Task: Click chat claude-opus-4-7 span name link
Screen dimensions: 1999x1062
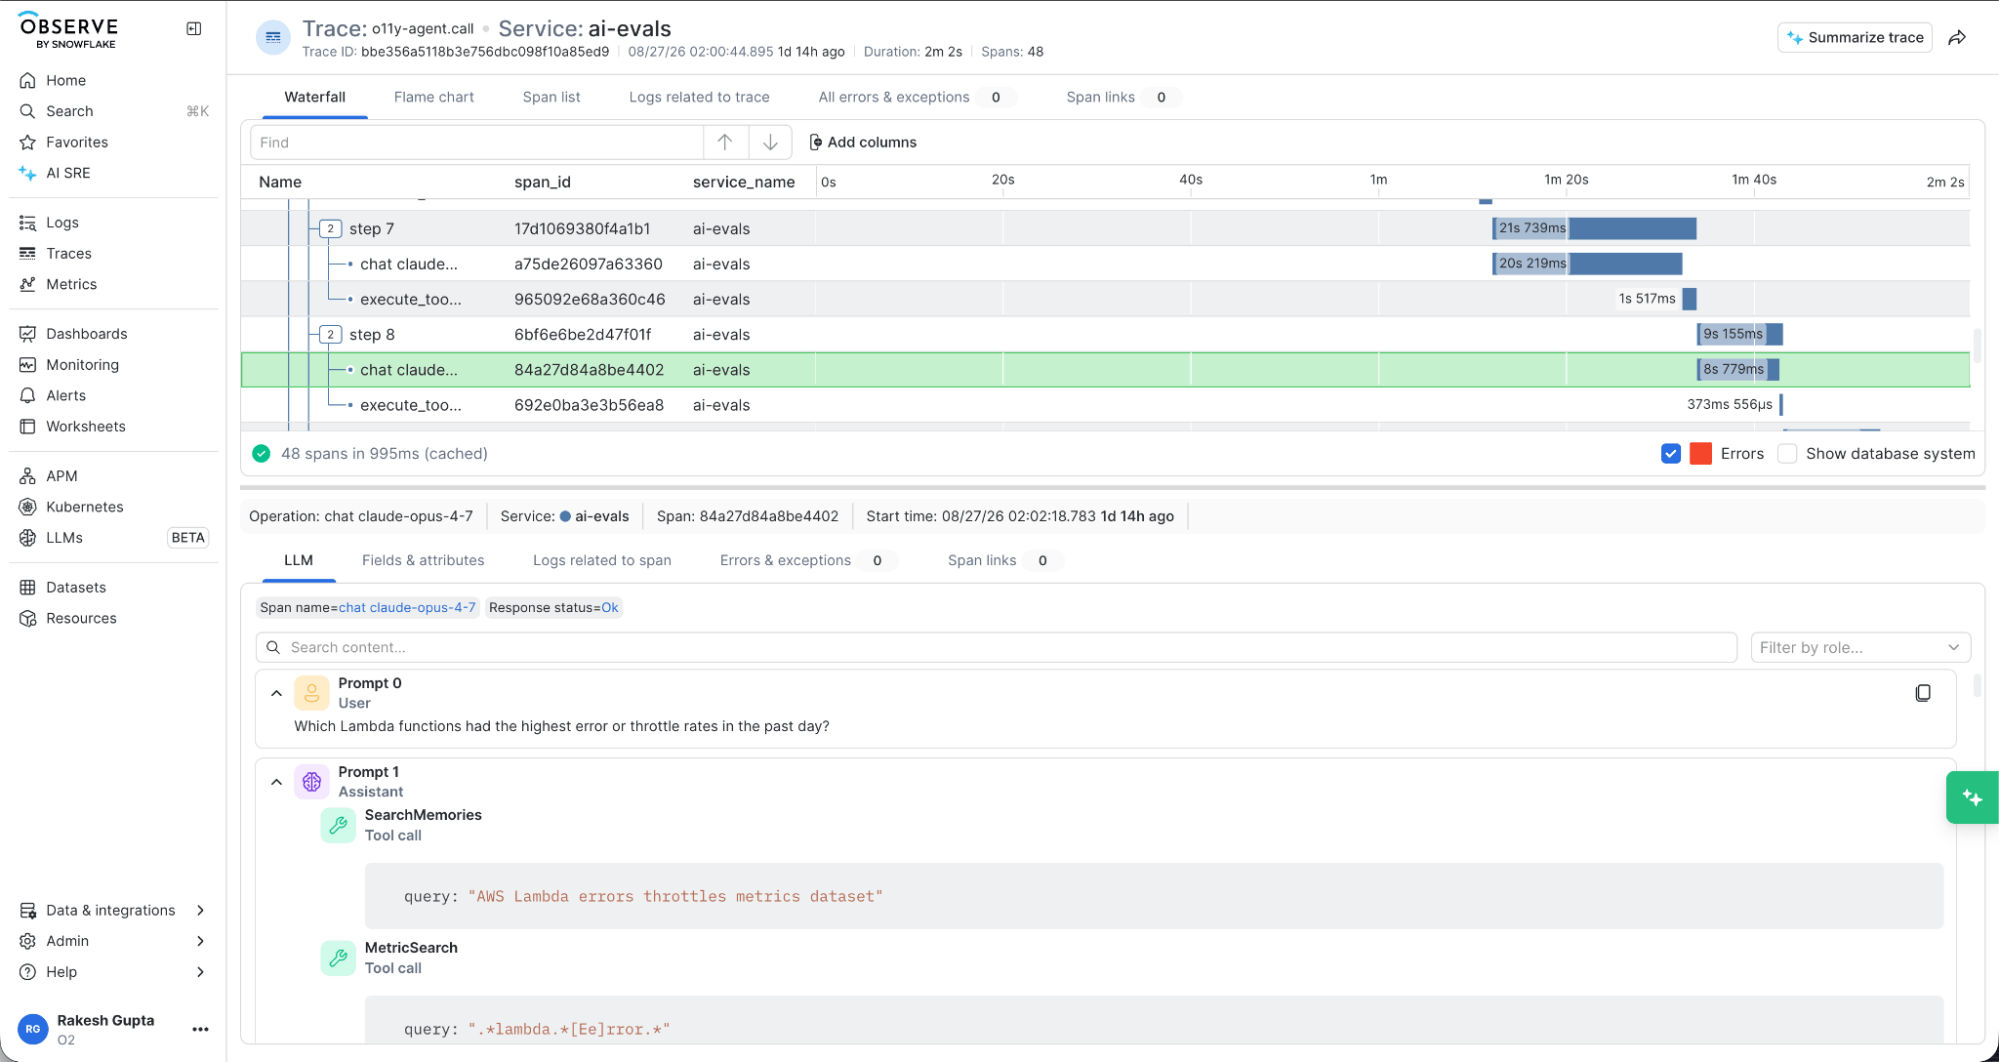Action: coord(407,607)
